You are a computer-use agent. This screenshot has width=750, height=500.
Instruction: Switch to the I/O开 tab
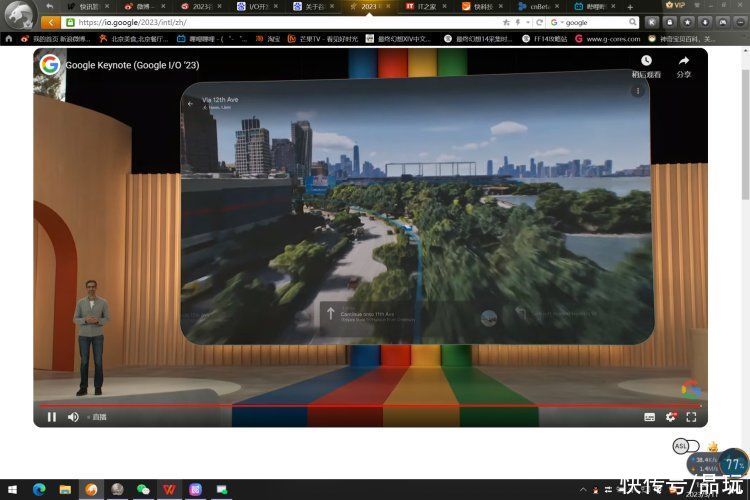coord(257,7)
